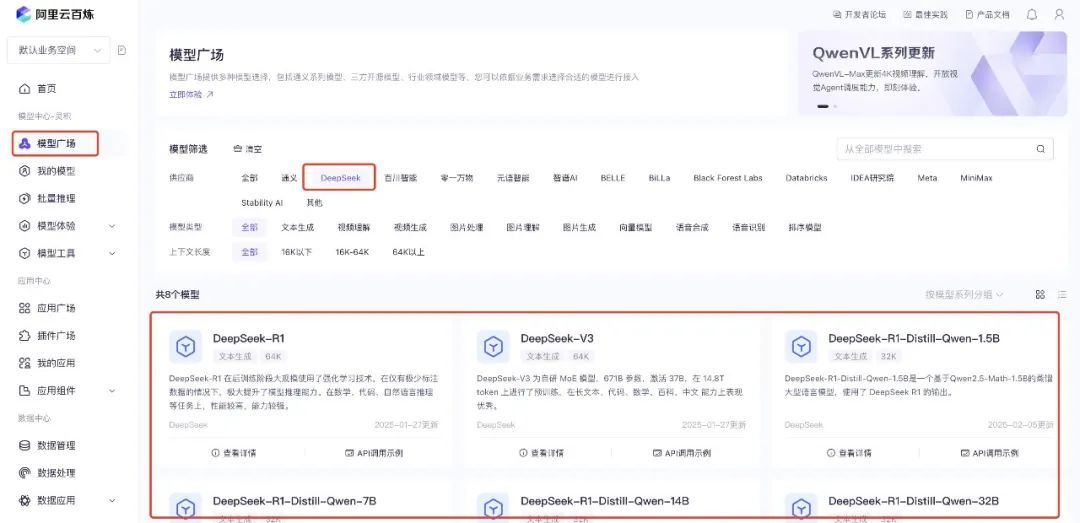Open the notification bell icon
1080x523 pixels.
1031,14
